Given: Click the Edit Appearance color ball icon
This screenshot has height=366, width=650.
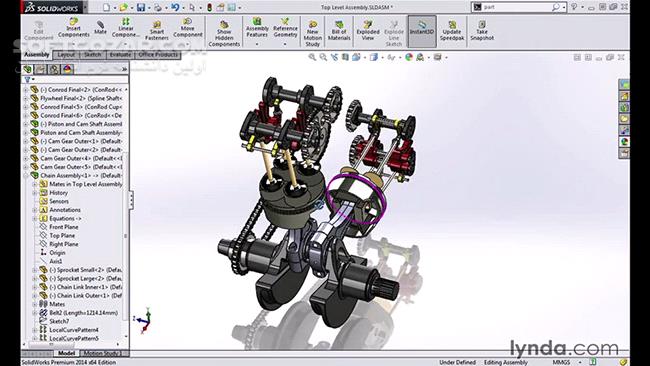Looking at the screenshot, I should click(409, 57).
